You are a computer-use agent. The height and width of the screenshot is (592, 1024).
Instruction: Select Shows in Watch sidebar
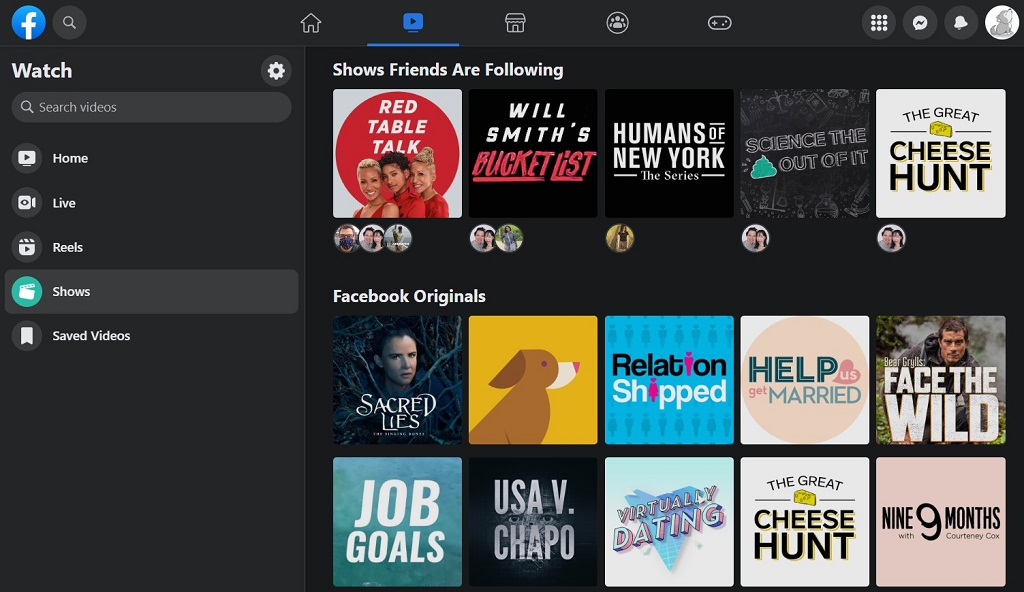point(152,291)
